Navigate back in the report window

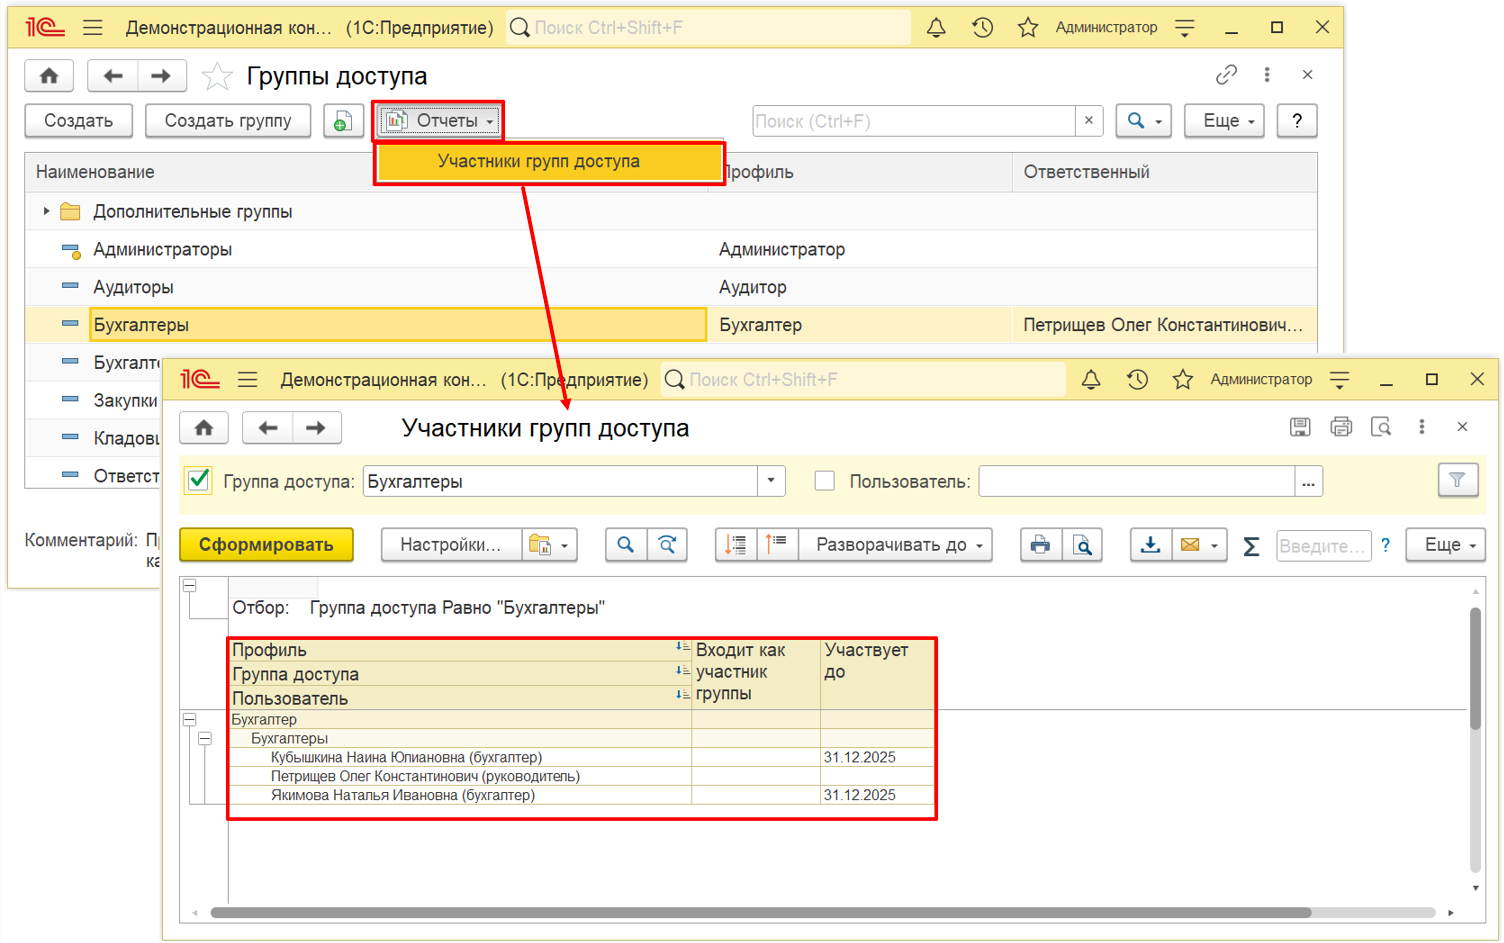268,428
